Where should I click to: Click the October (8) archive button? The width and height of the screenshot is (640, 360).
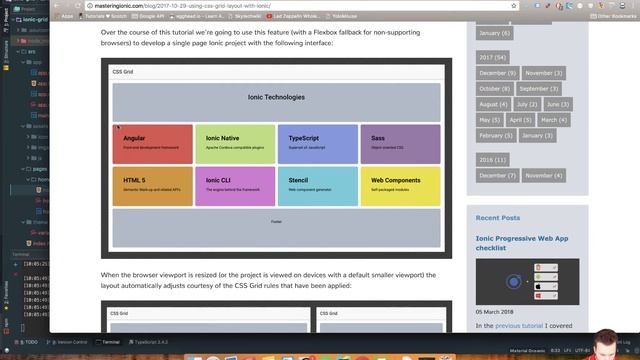click(494, 89)
